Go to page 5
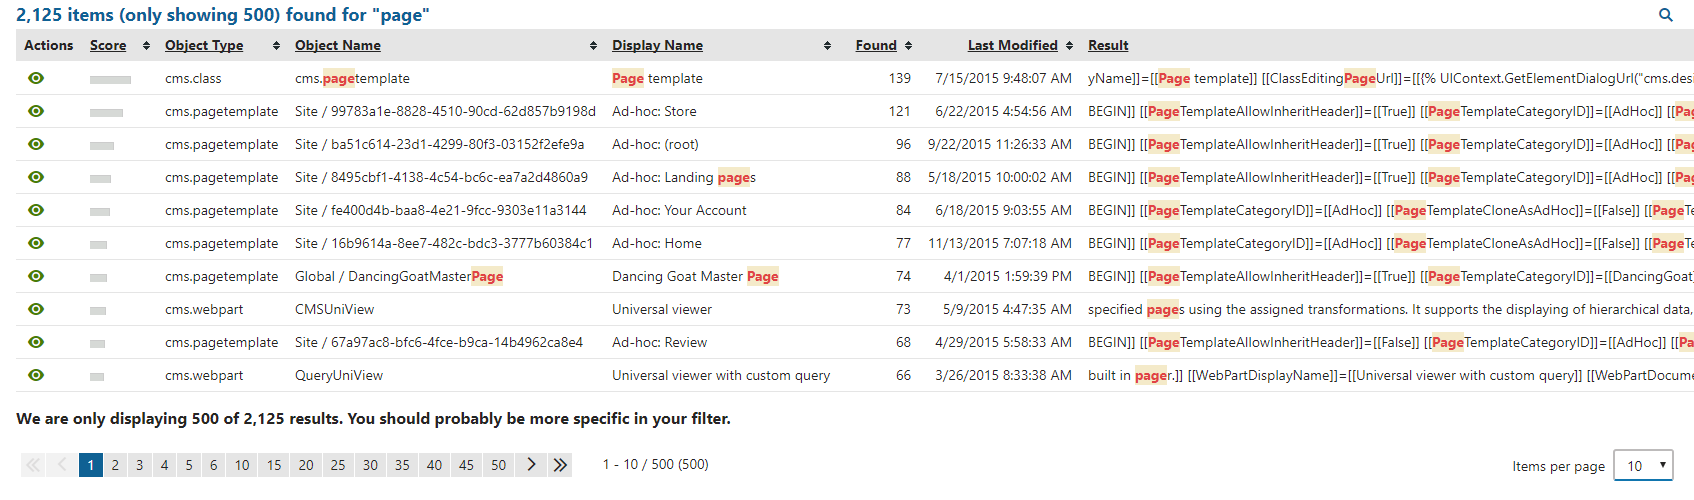 pyautogui.click(x=189, y=465)
